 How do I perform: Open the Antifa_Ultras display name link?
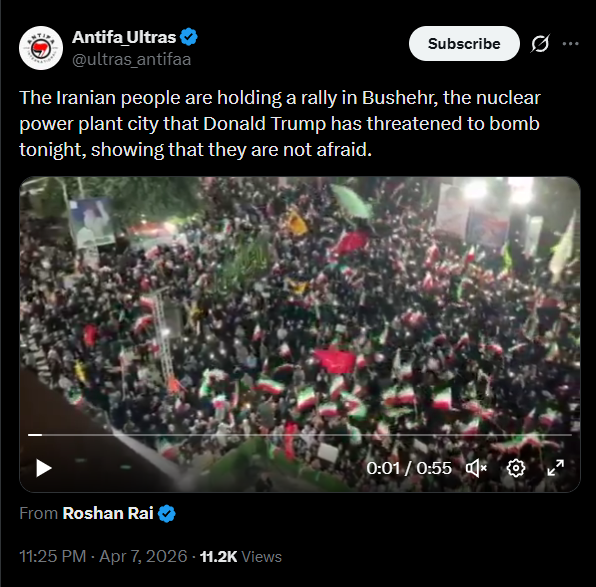124,37
